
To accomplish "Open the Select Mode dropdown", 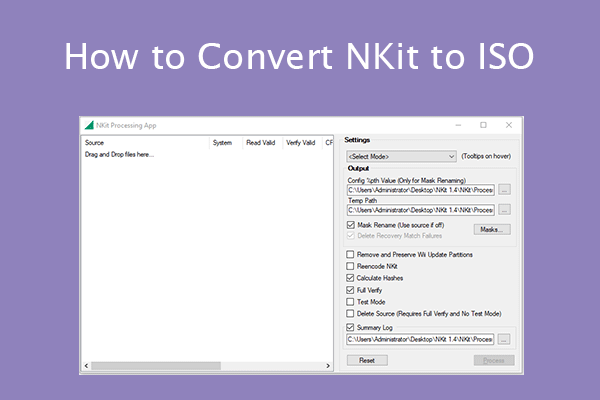I will 401,156.
